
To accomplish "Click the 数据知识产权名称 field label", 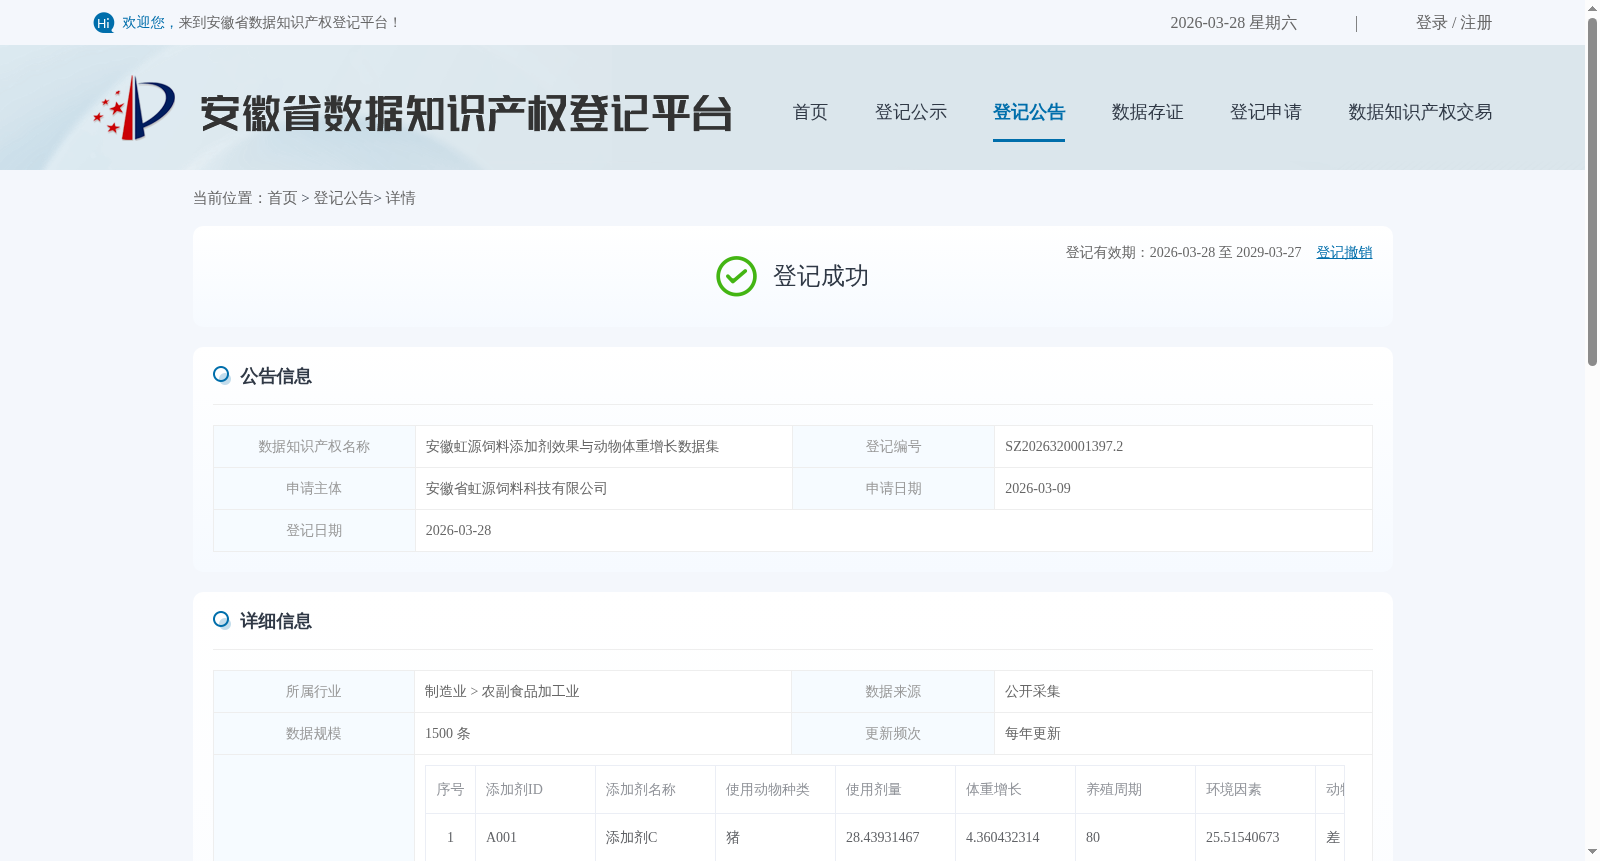I will (314, 446).
